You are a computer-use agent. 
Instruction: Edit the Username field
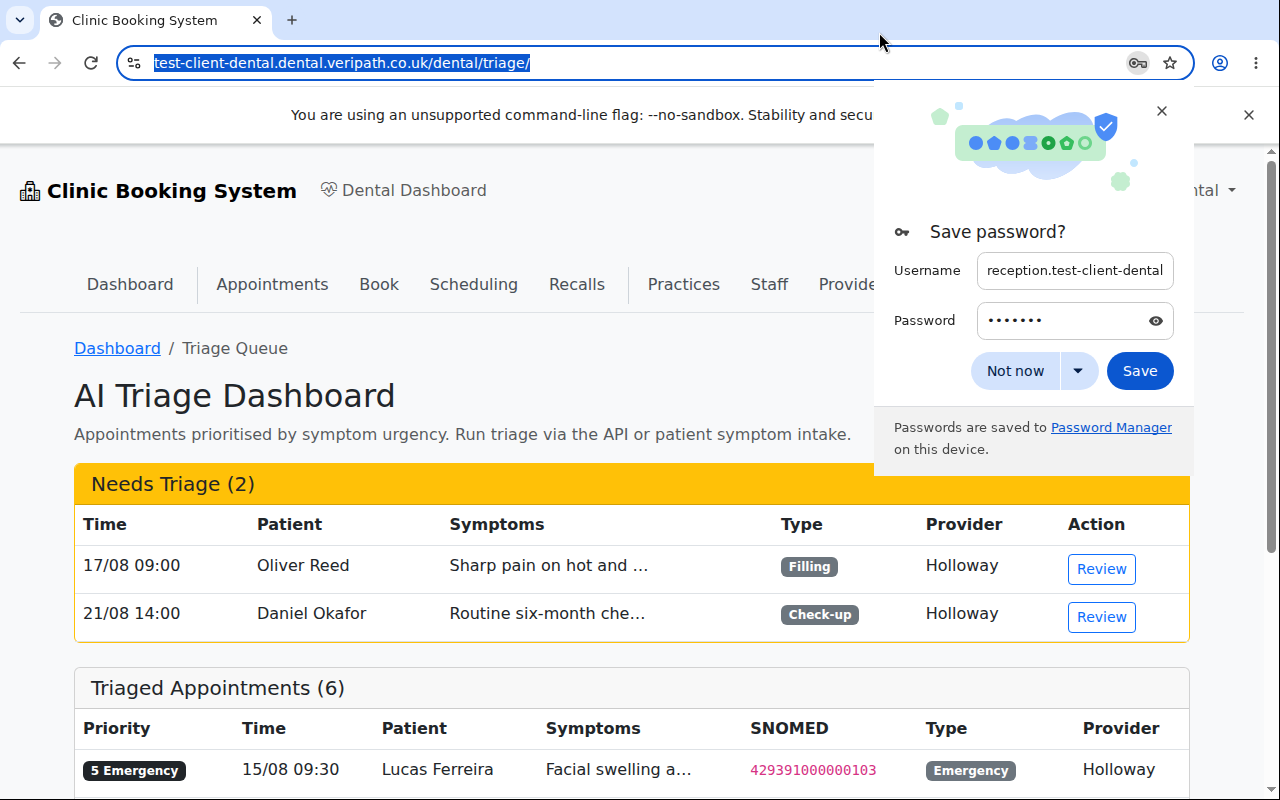[x=1075, y=271]
